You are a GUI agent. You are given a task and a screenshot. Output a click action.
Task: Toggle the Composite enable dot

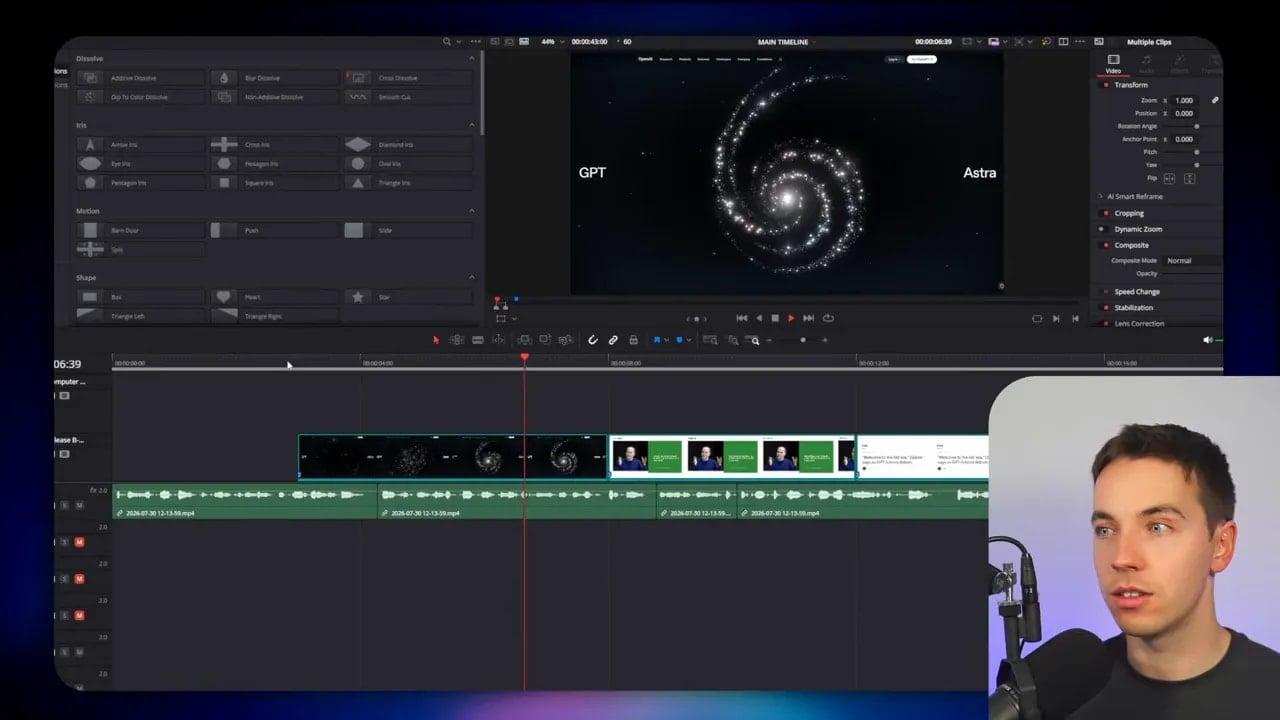(x=1105, y=245)
